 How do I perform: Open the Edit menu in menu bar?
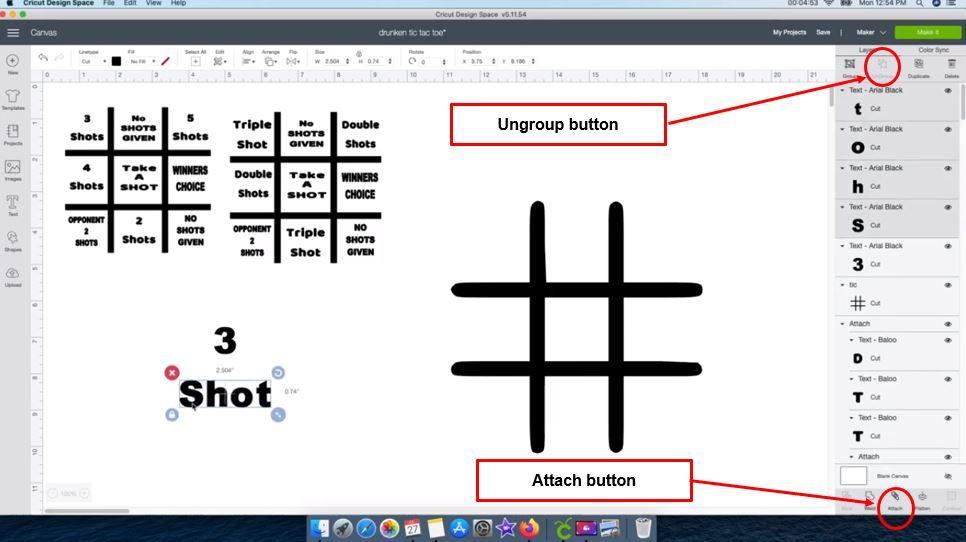(130, 3)
